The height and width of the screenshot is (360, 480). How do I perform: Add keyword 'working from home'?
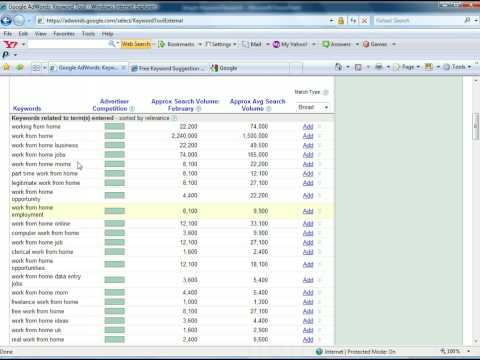pyautogui.click(x=308, y=127)
